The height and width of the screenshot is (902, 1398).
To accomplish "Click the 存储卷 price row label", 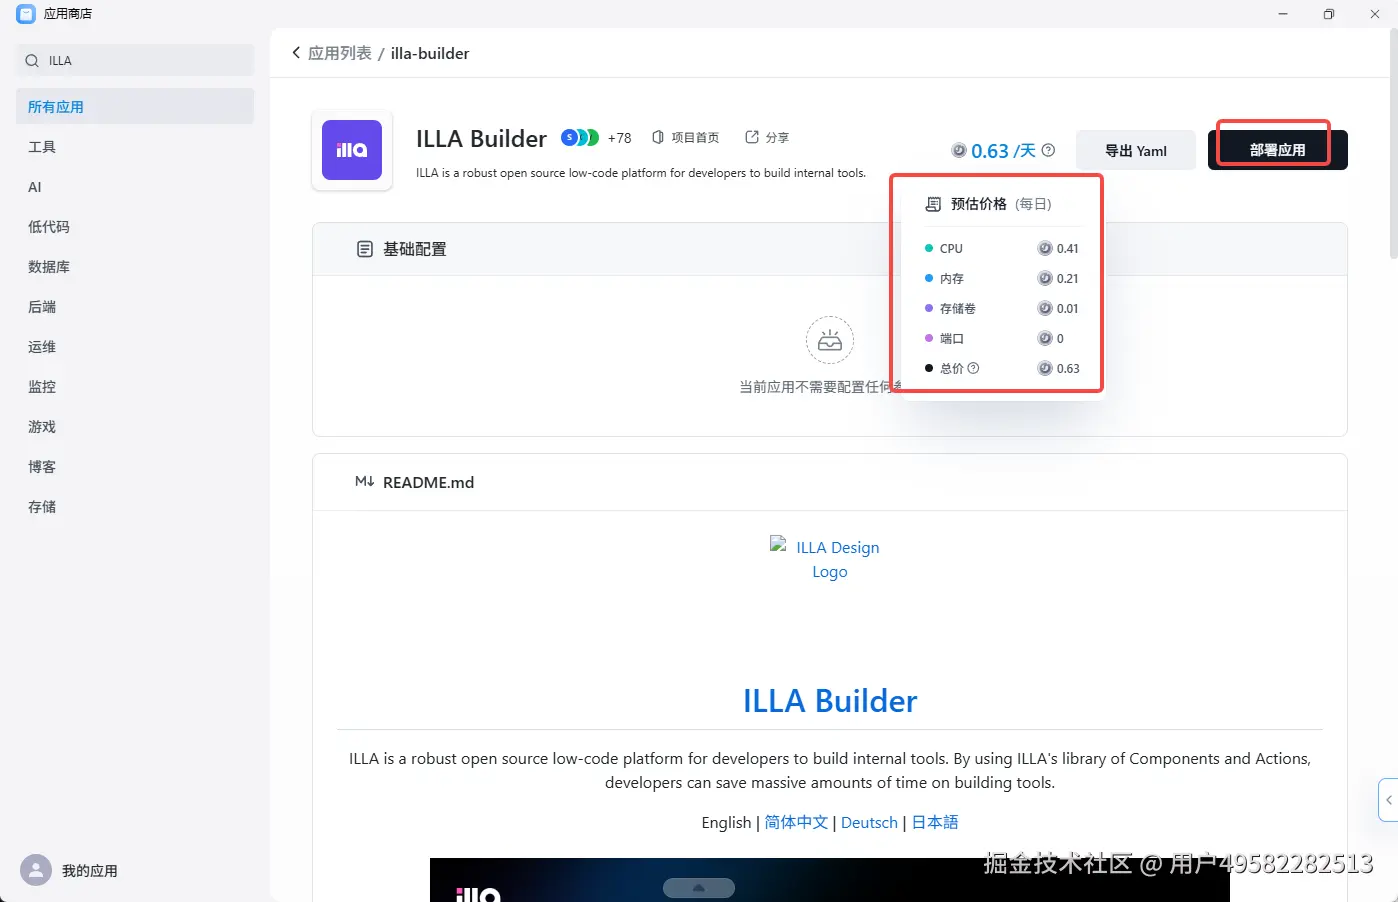I will 958,308.
